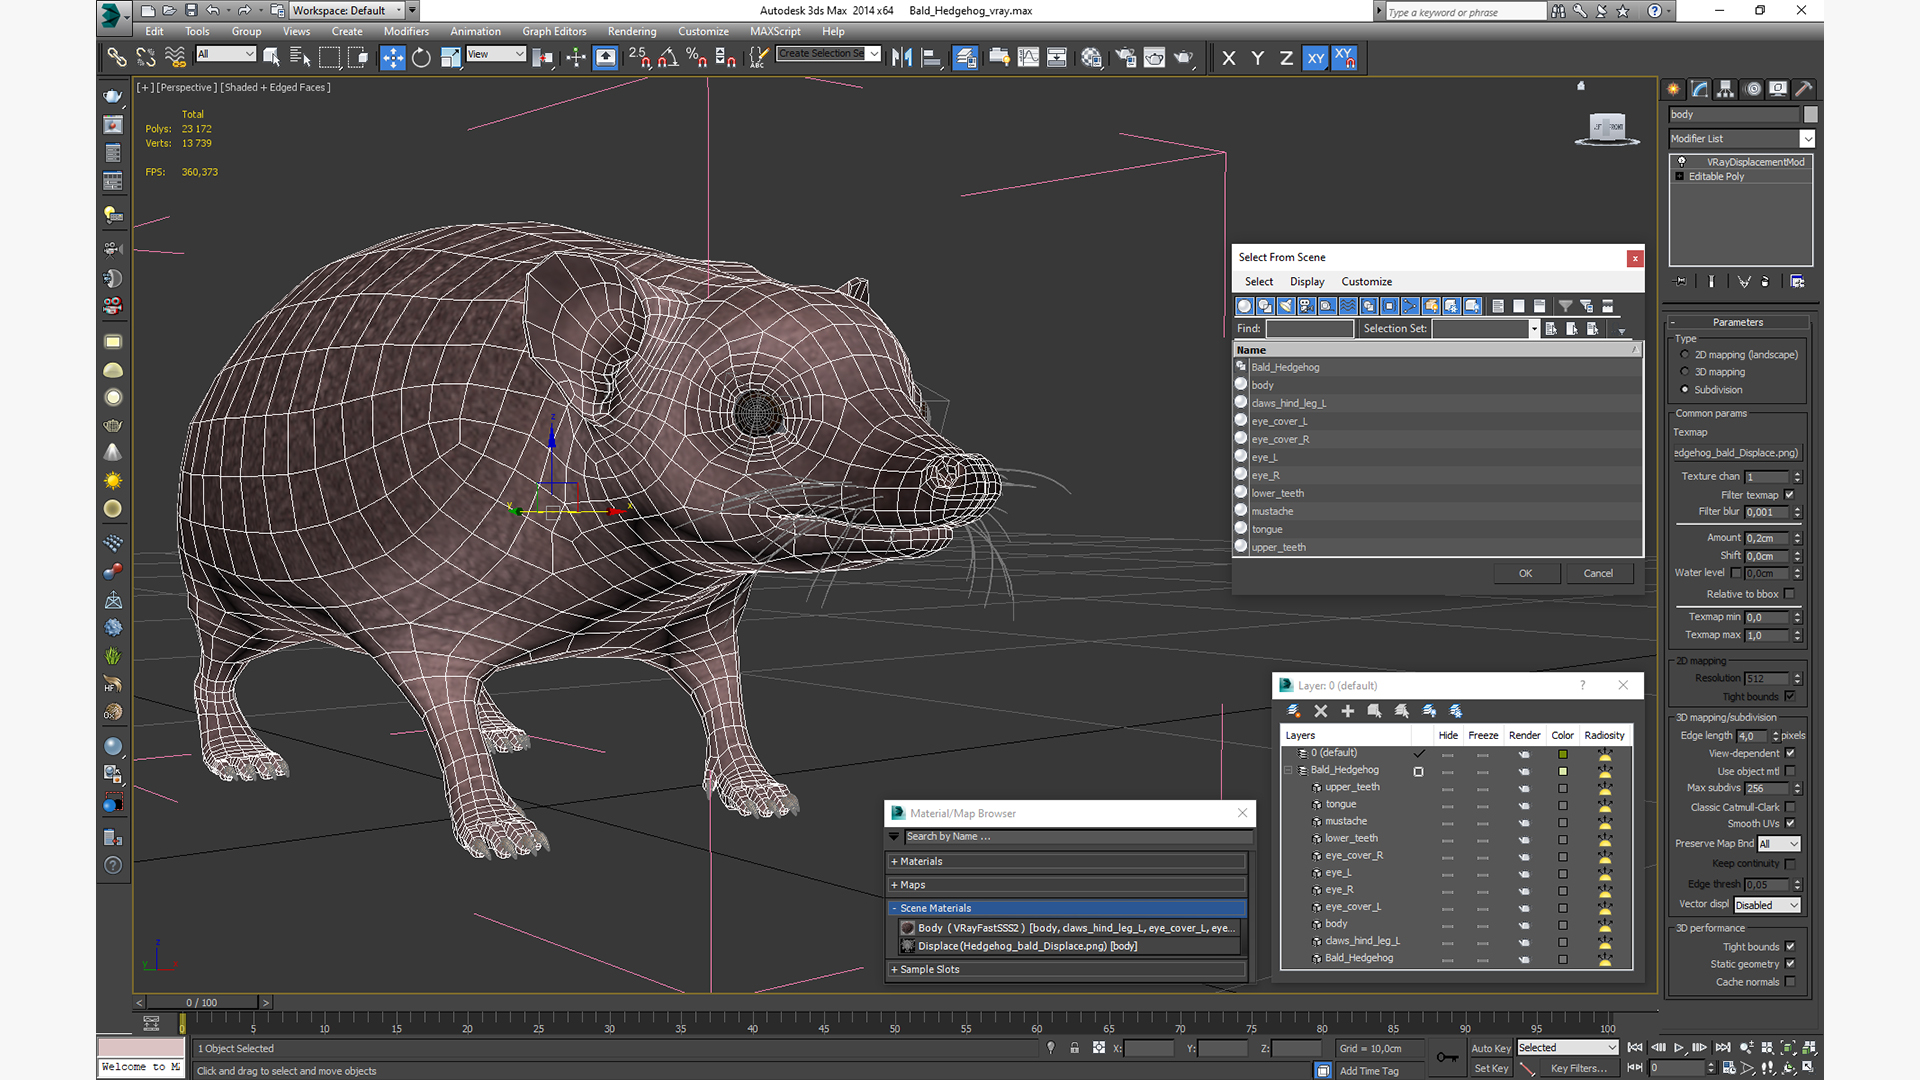
Task: Click Cancel in Select From Scene dialog
Action: click(1598, 574)
